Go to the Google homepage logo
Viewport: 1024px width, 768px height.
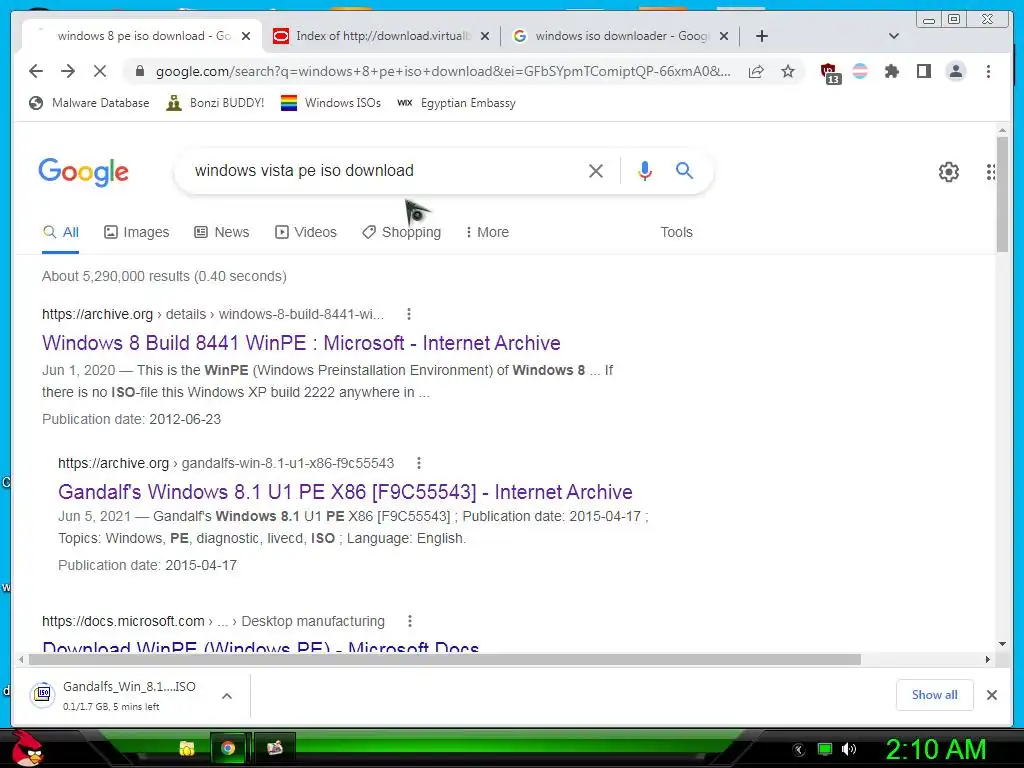[x=84, y=172]
